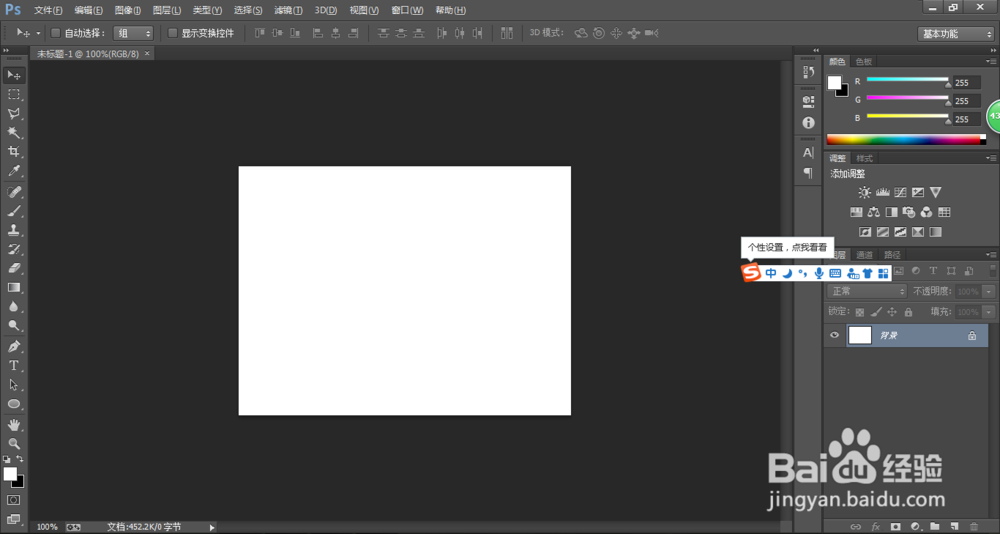Screen dimensions: 1000x534
Task: Toggle lock transparent pixels
Action: [860, 312]
